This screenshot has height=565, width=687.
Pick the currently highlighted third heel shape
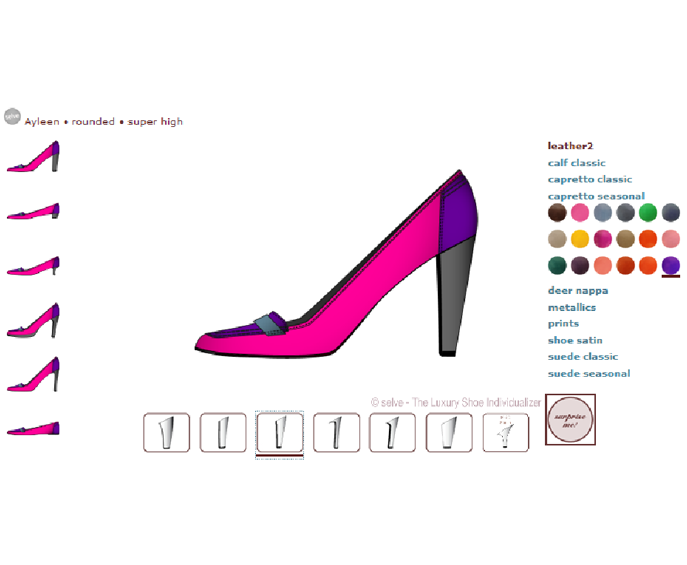click(x=279, y=433)
